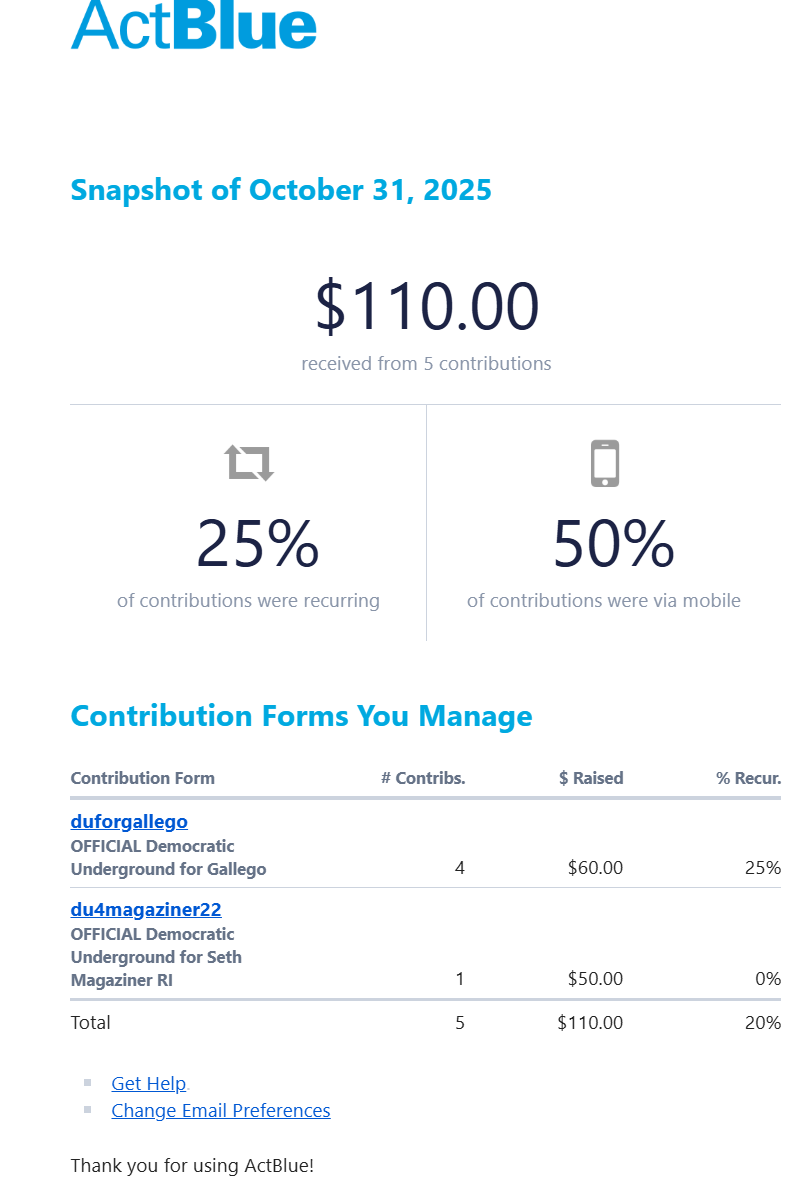
Task: Click the Contribution Form column header
Action: pyautogui.click(x=142, y=778)
